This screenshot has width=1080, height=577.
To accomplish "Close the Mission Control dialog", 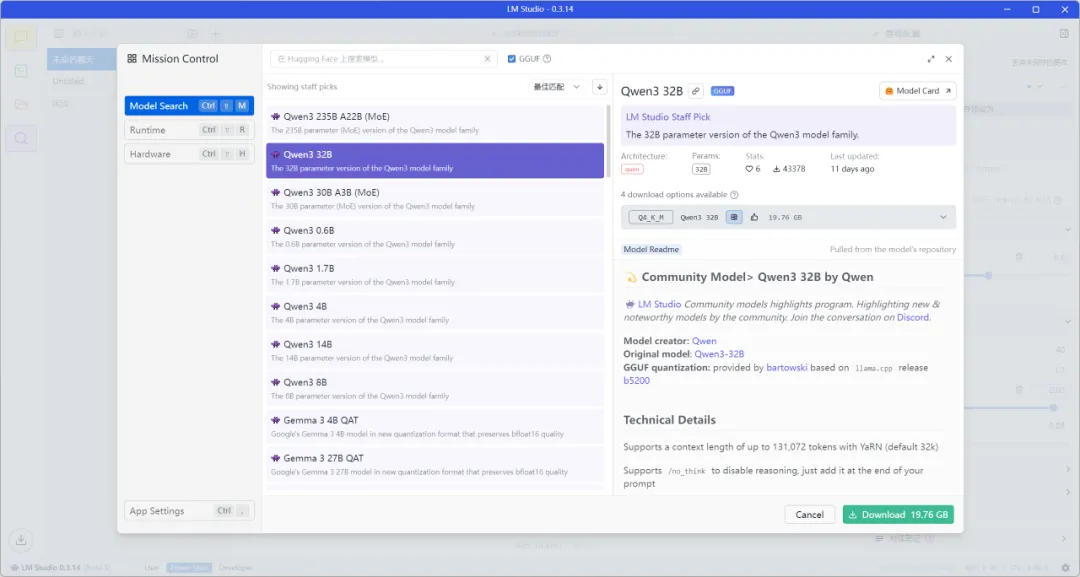I will pos(948,59).
